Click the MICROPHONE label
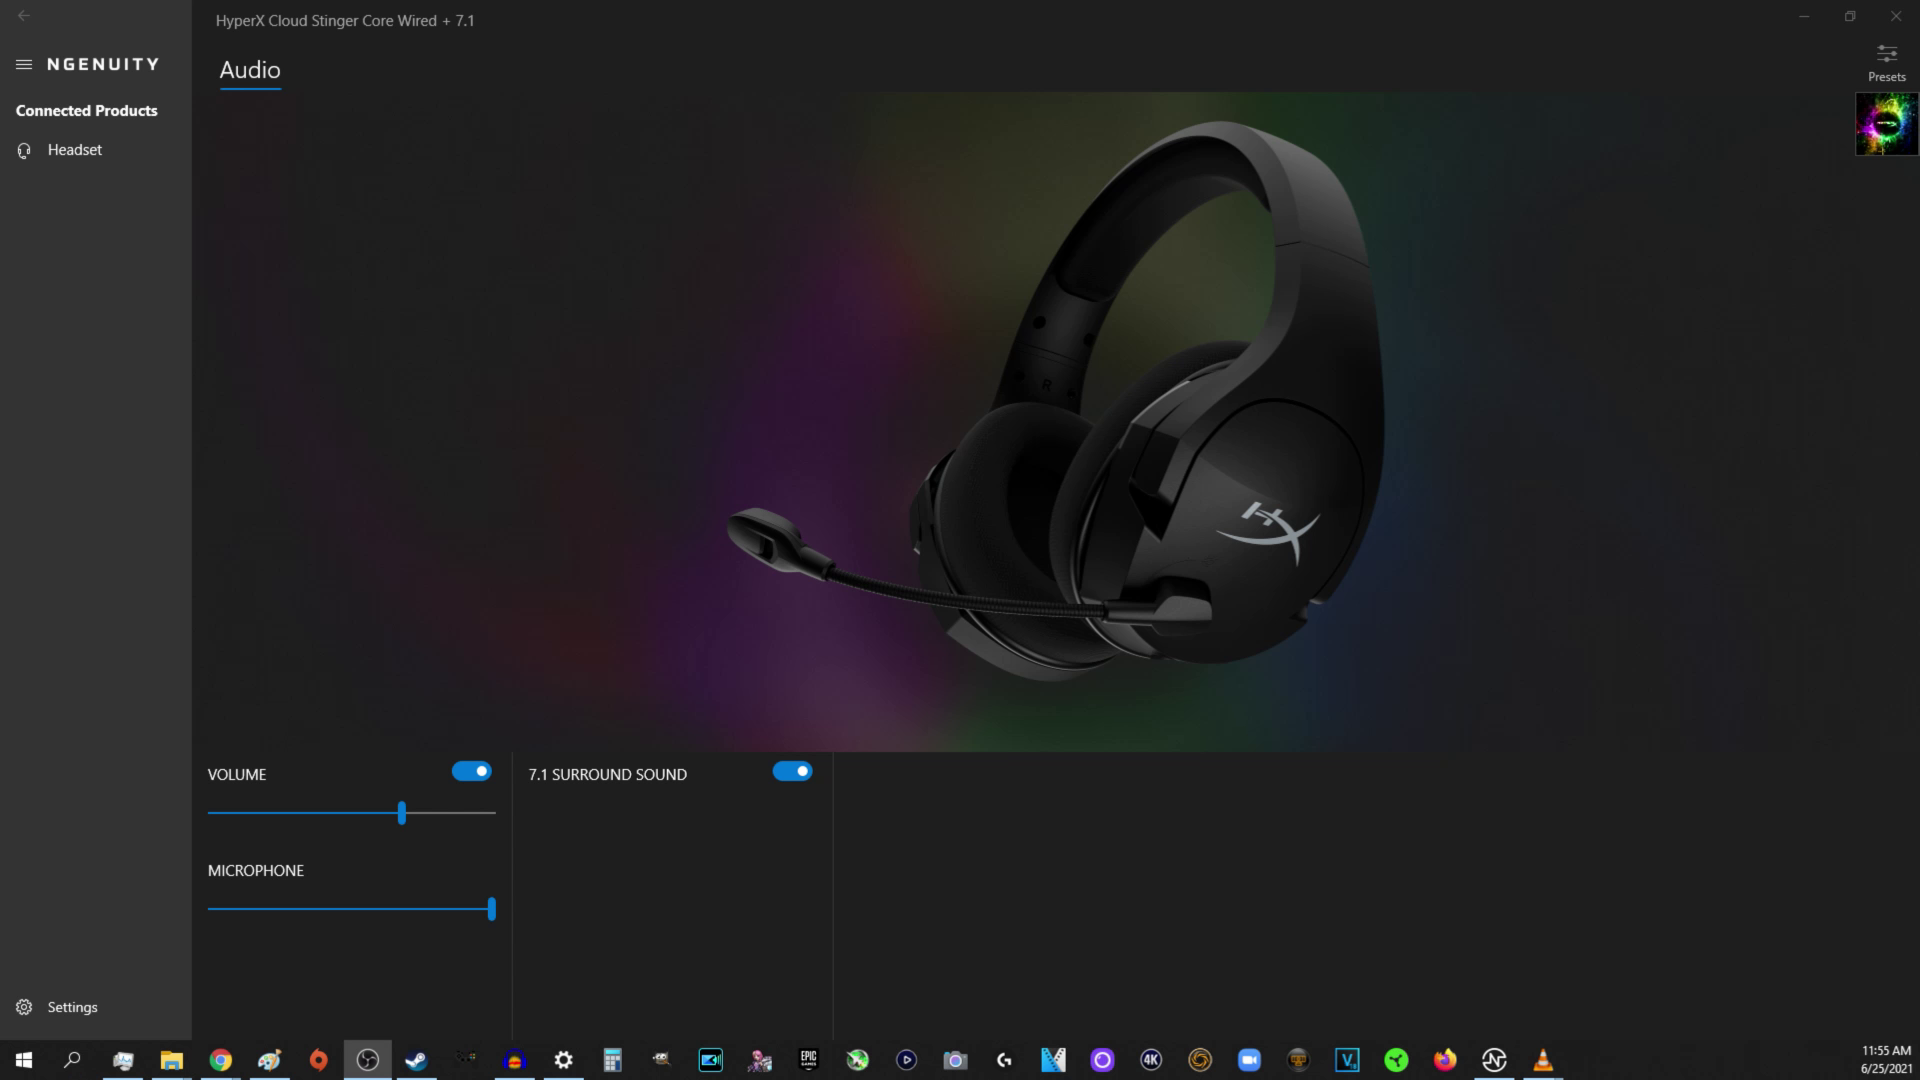This screenshot has width=1920, height=1080. pos(256,871)
